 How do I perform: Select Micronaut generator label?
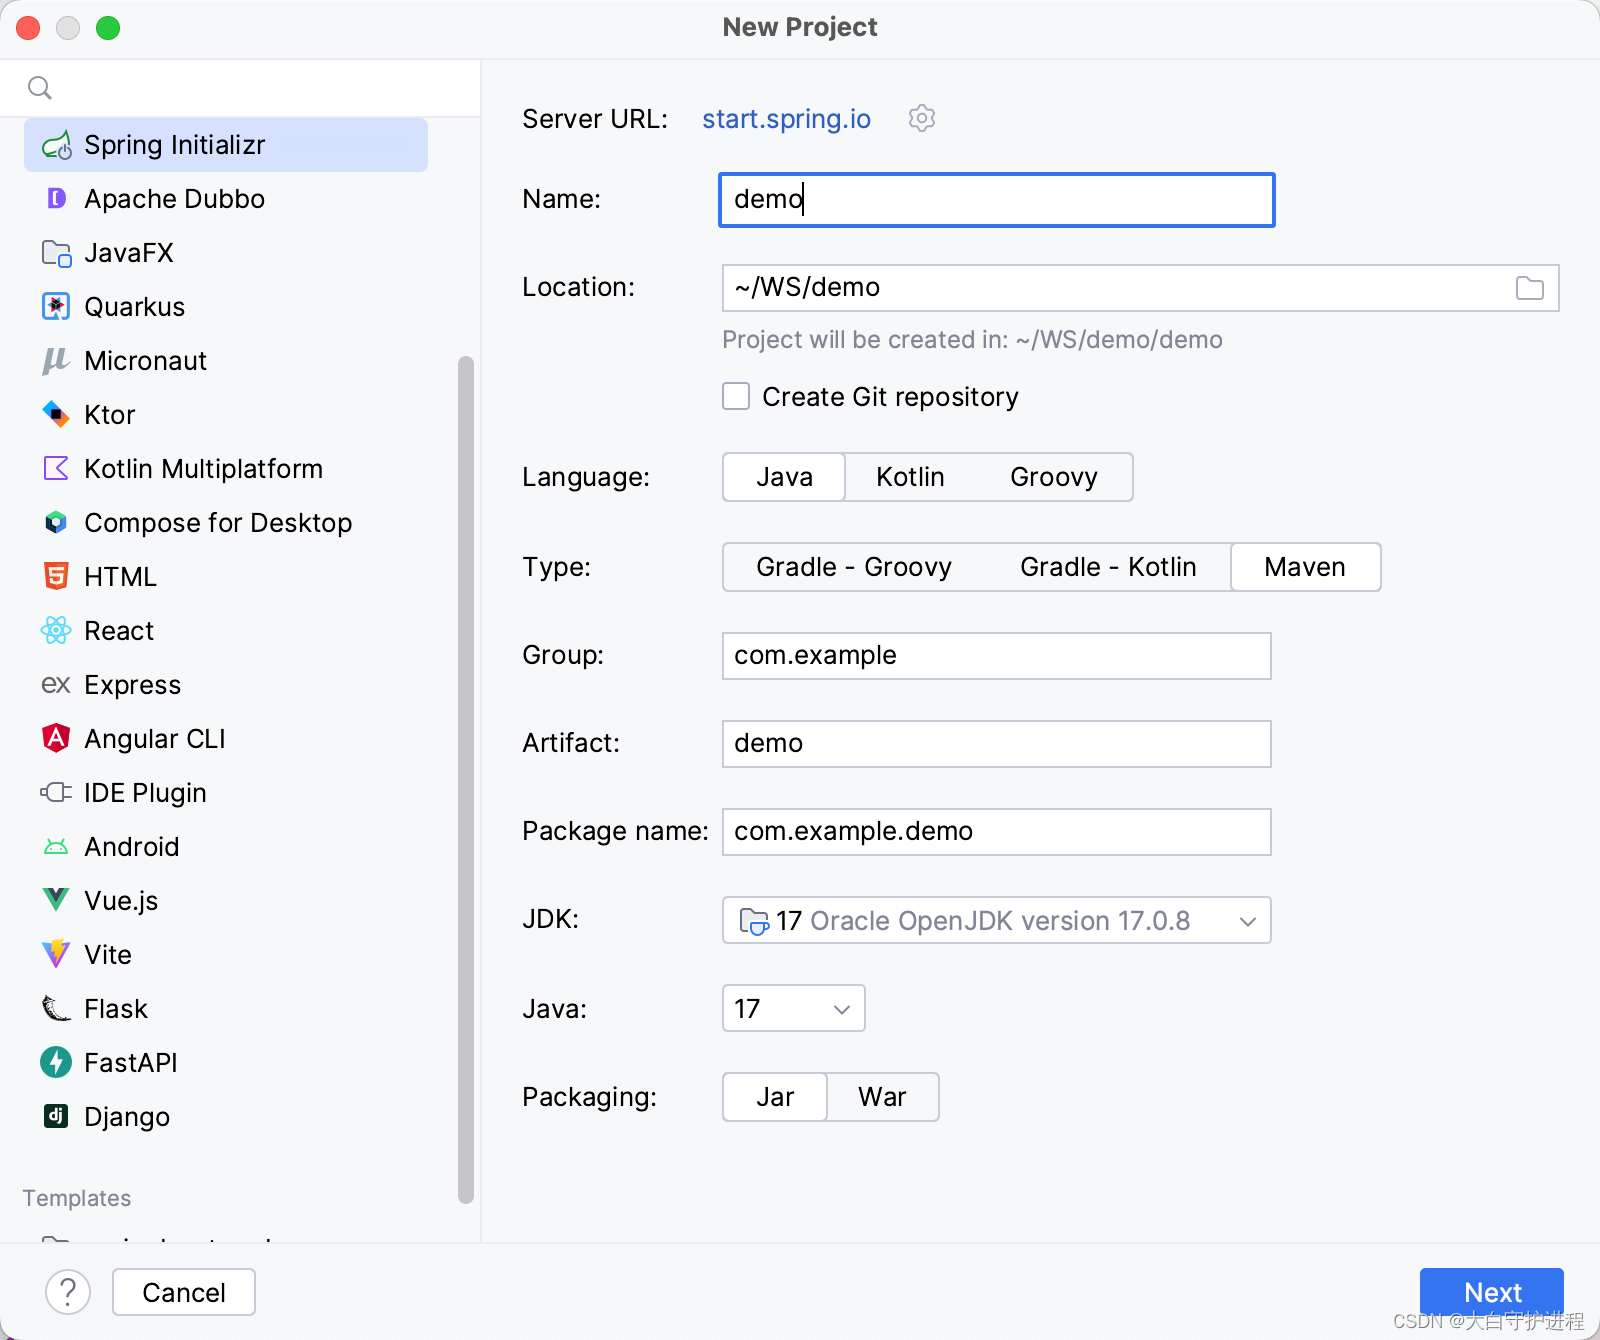(x=146, y=361)
